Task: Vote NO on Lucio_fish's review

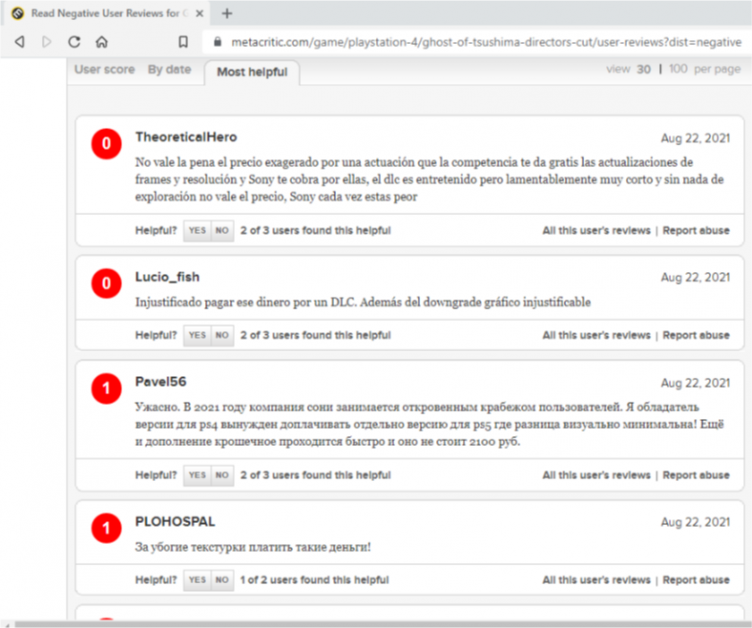Action: click(x=222, y=335)
